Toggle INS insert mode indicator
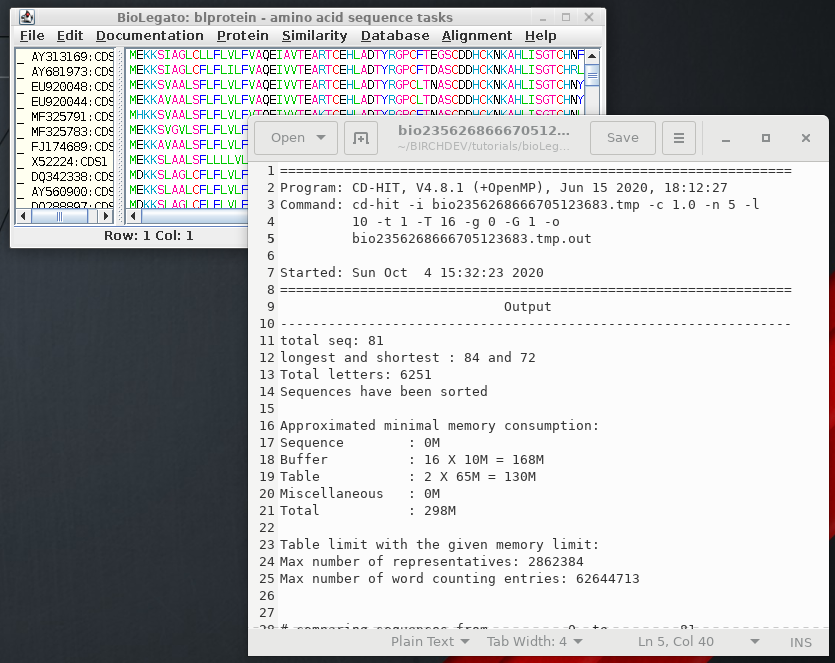Viewport: 835px width, 663px height. point(801,642)
